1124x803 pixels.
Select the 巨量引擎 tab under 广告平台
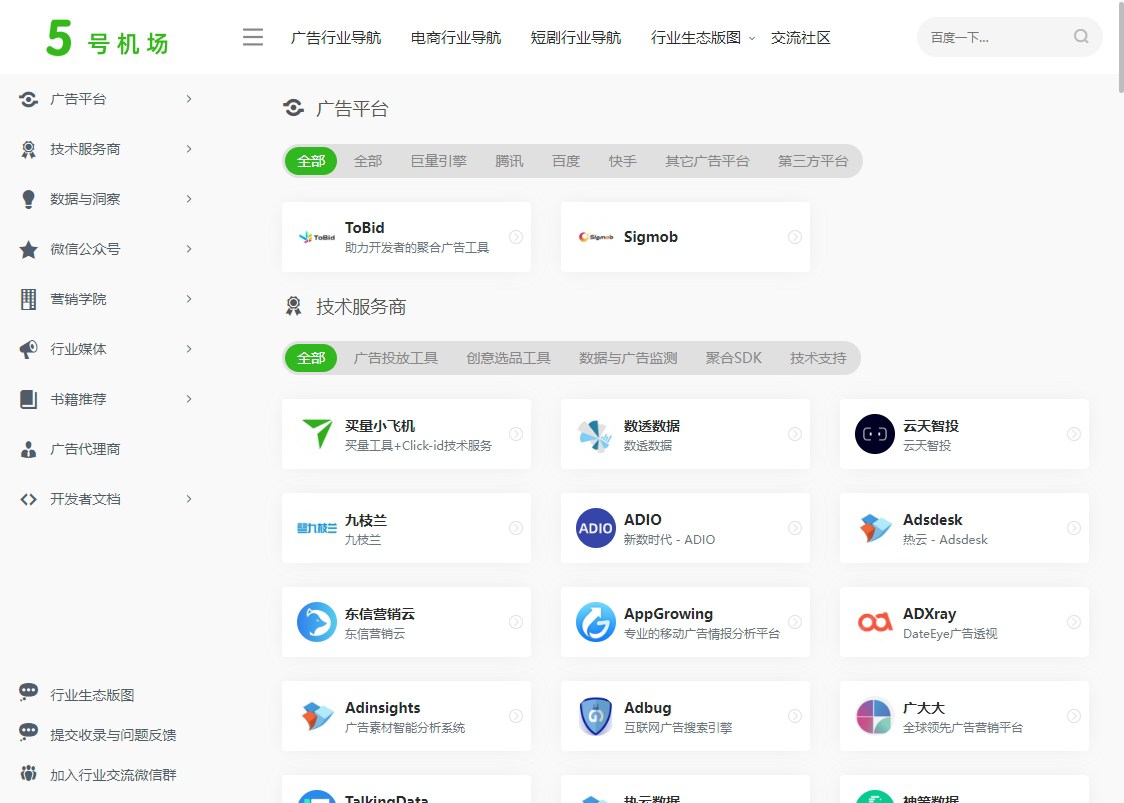[x=439, y=161]
